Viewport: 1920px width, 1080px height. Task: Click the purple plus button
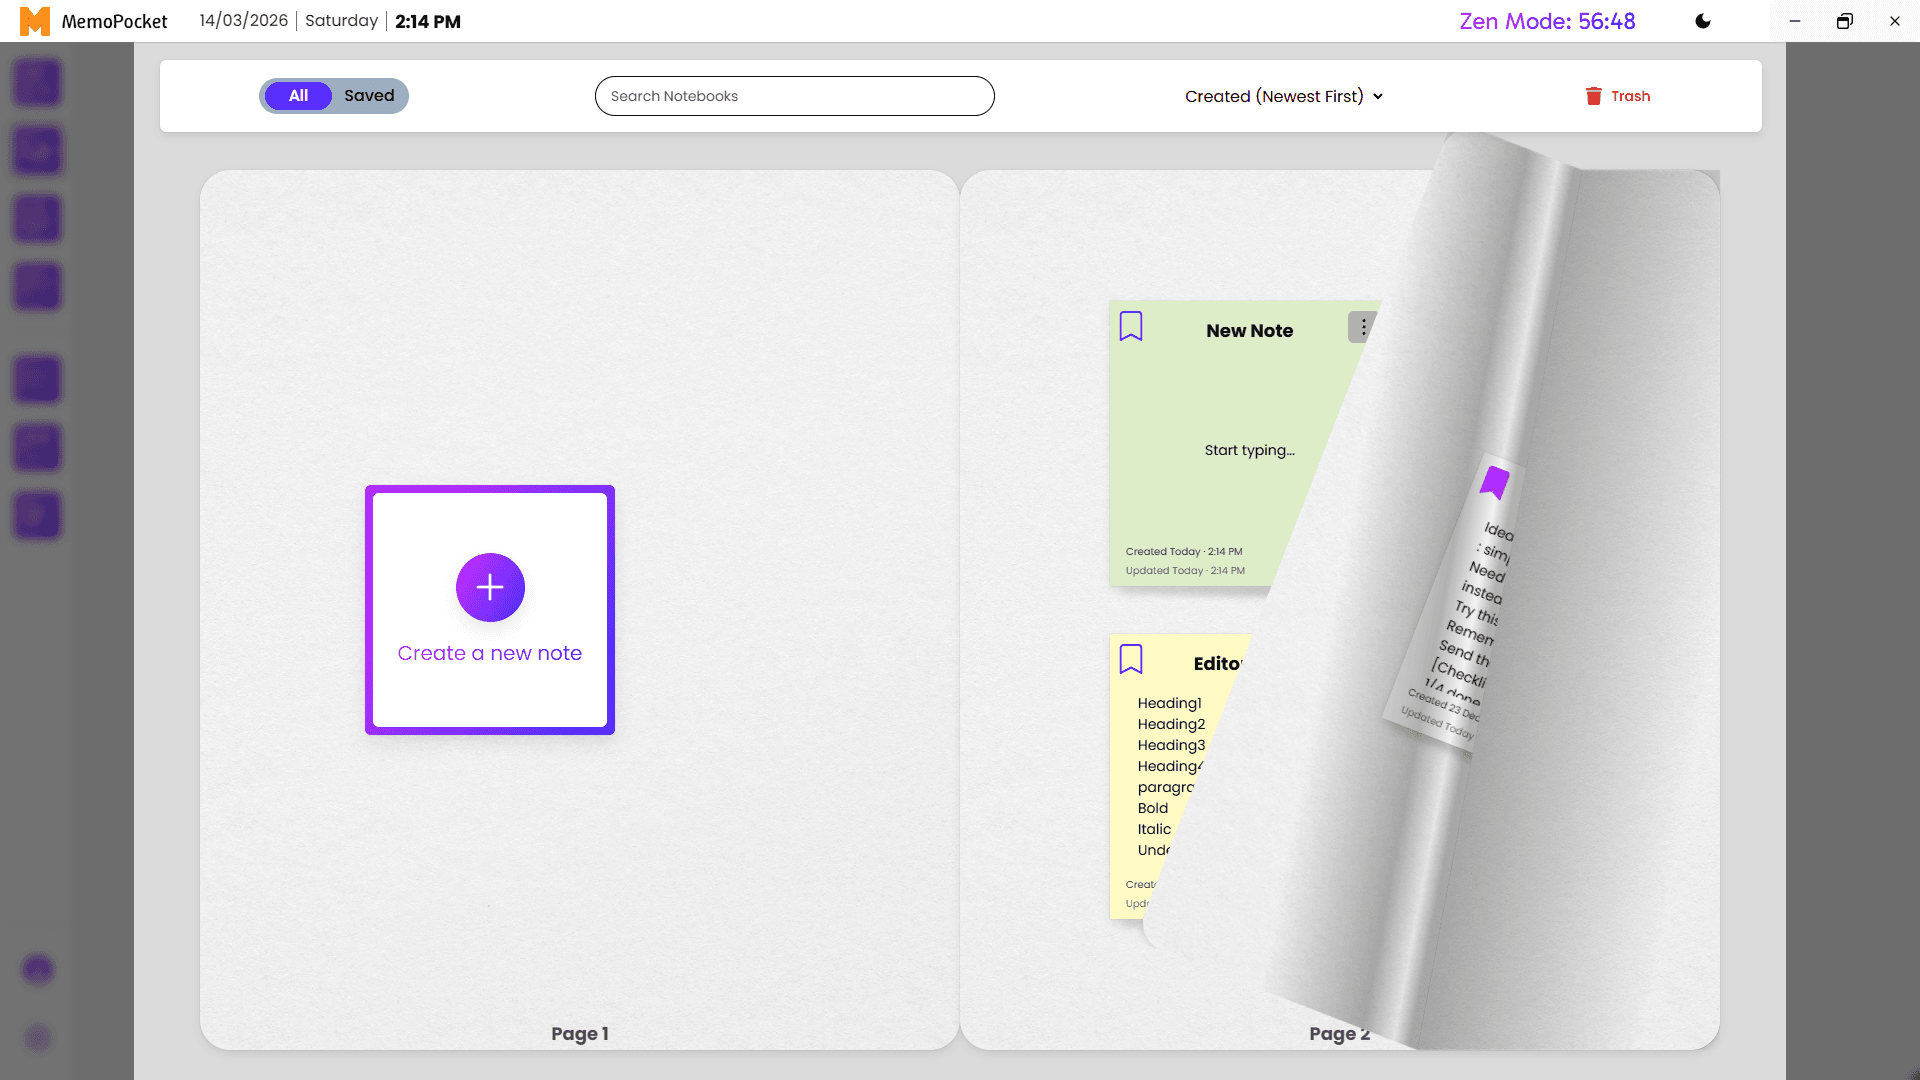(x=490, y=587)
